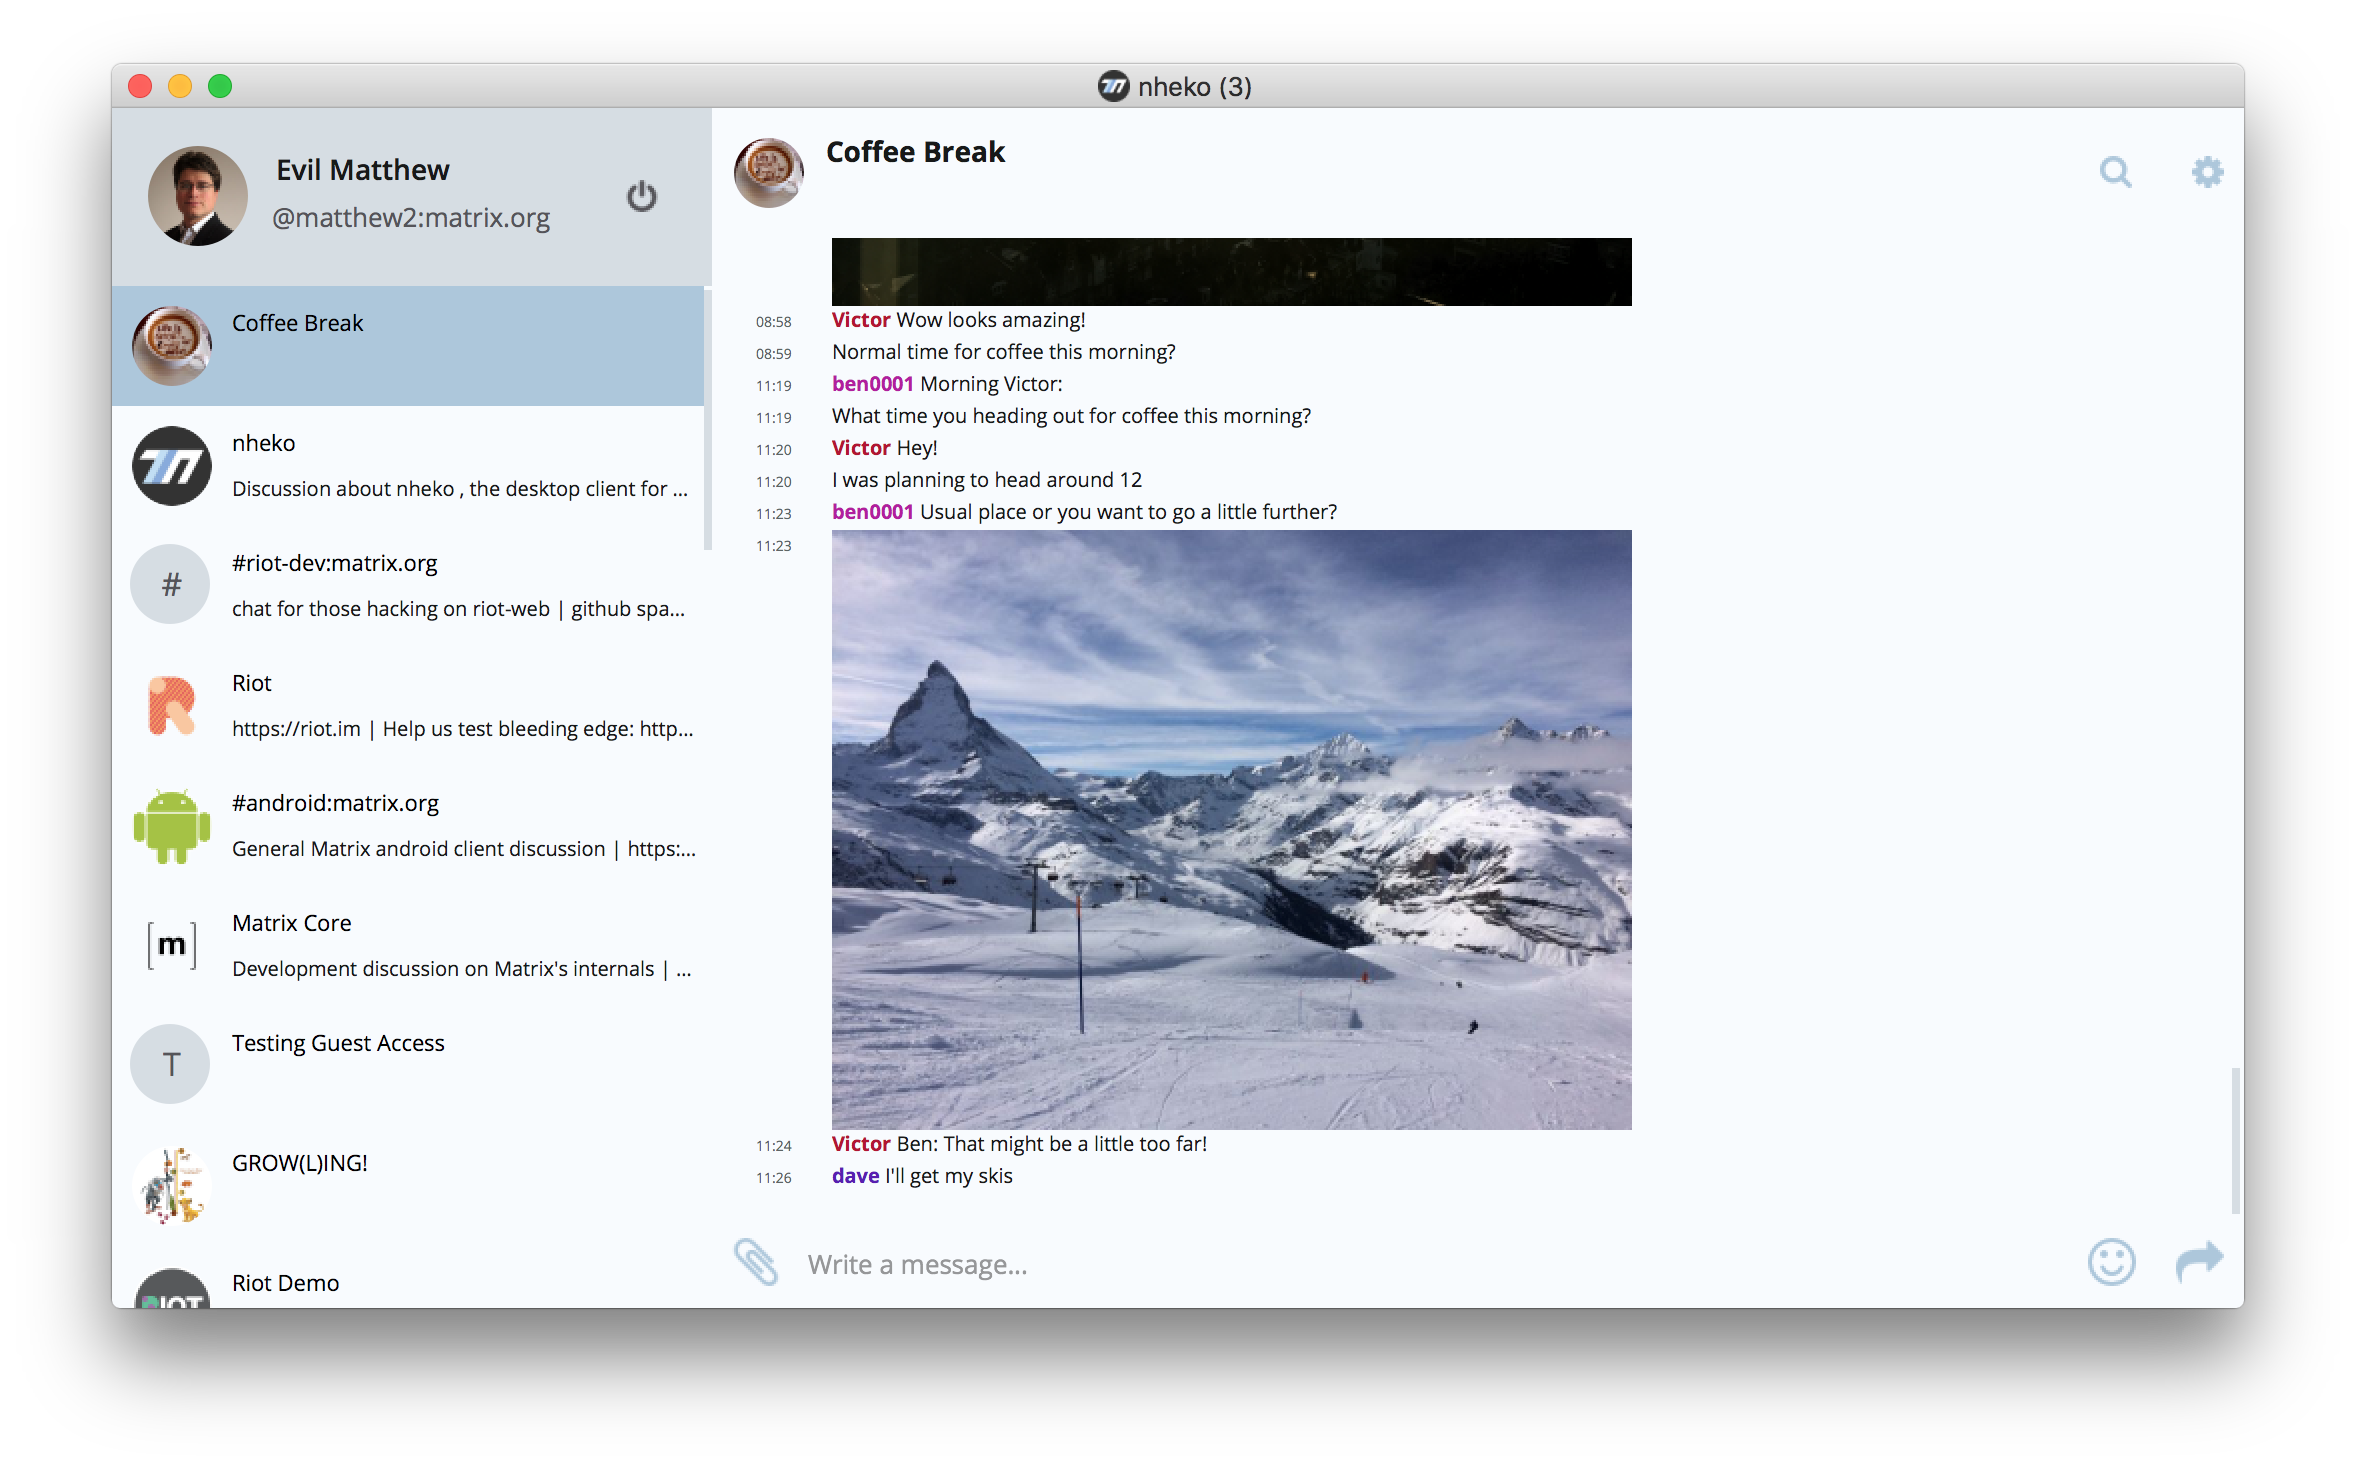Click the logout power icon
The width and height of the screenshot is (2356, 1468).
[641, 196]
